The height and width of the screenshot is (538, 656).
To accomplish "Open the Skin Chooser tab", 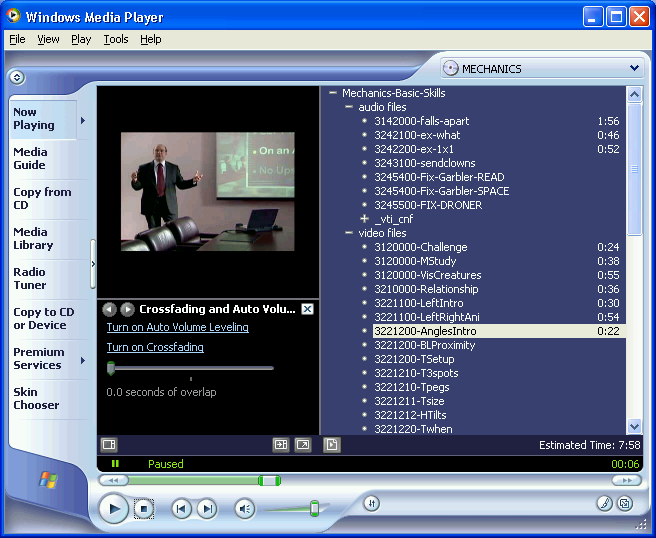I will [x=36, y=399].
